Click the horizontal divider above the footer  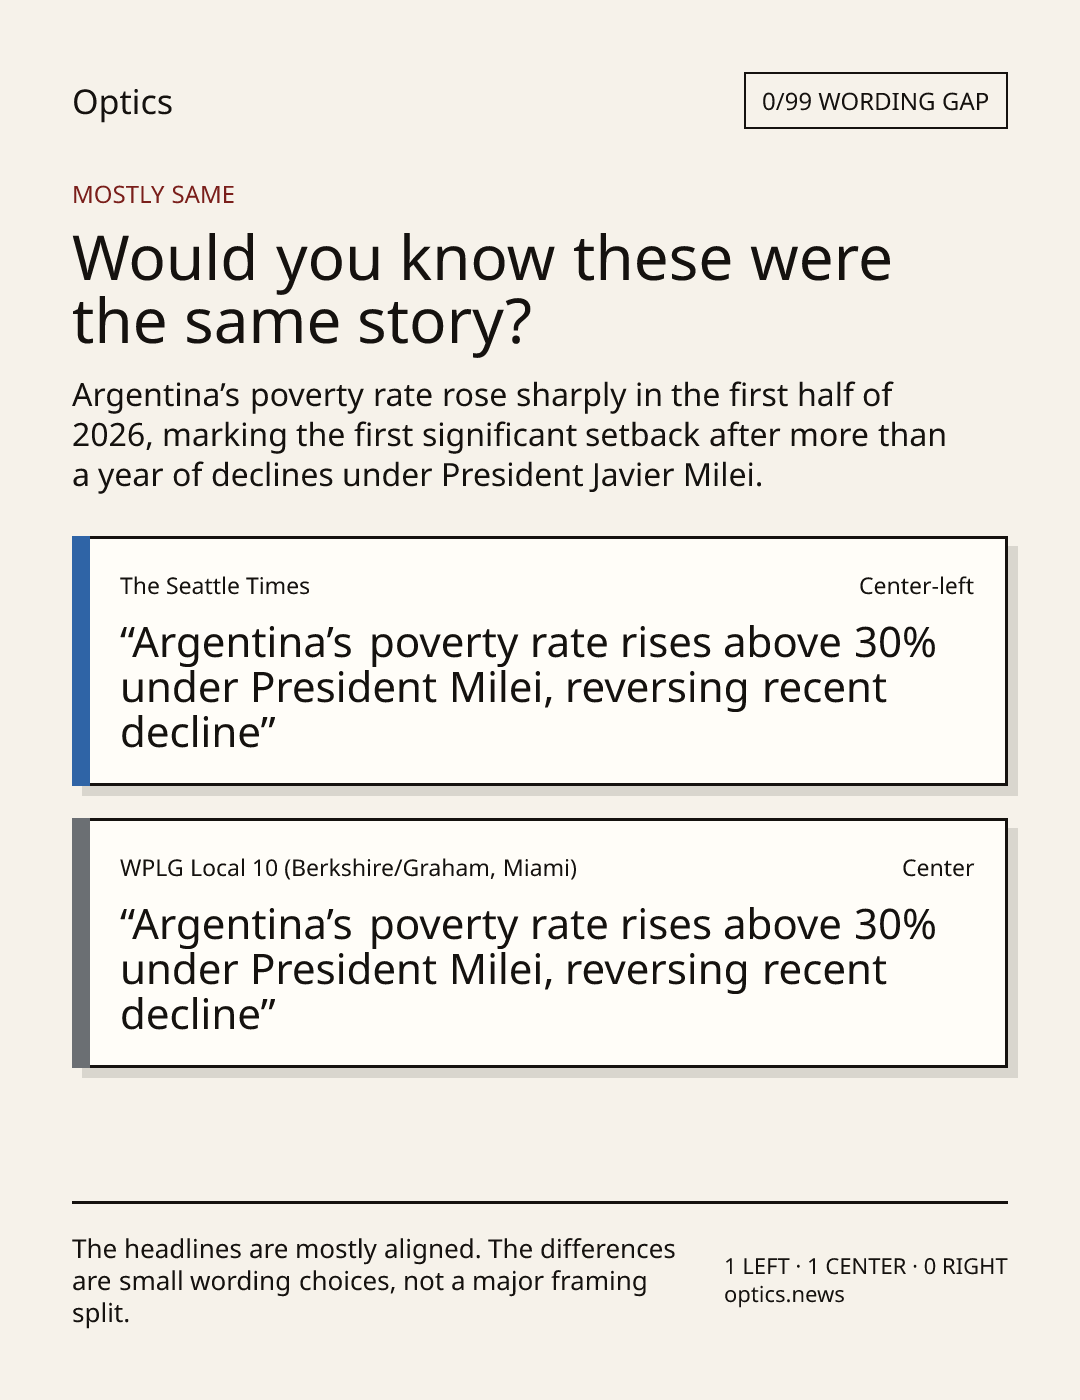click(x=540, y=1202)
